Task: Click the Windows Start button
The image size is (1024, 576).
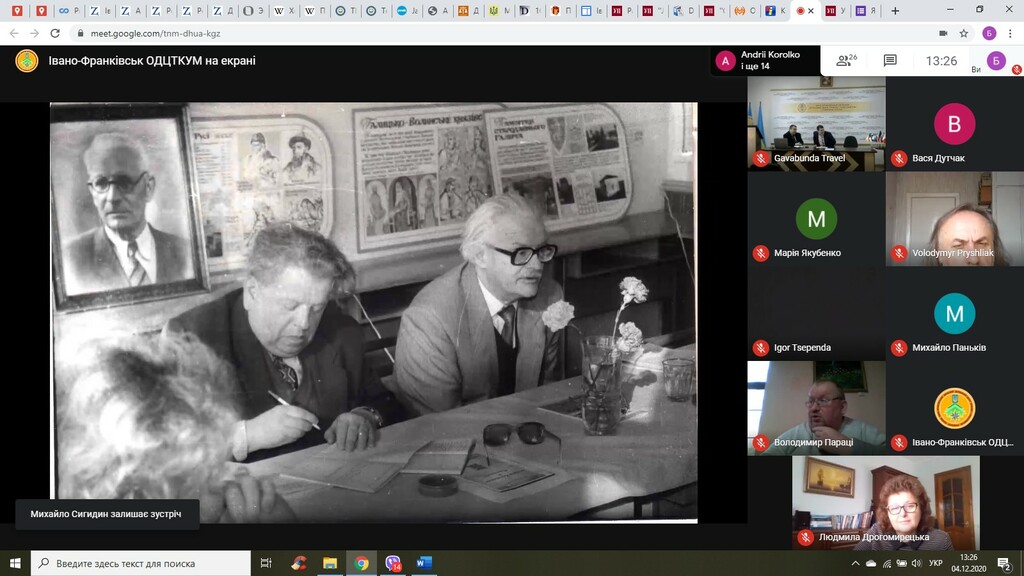Action: tap(15, 563)
